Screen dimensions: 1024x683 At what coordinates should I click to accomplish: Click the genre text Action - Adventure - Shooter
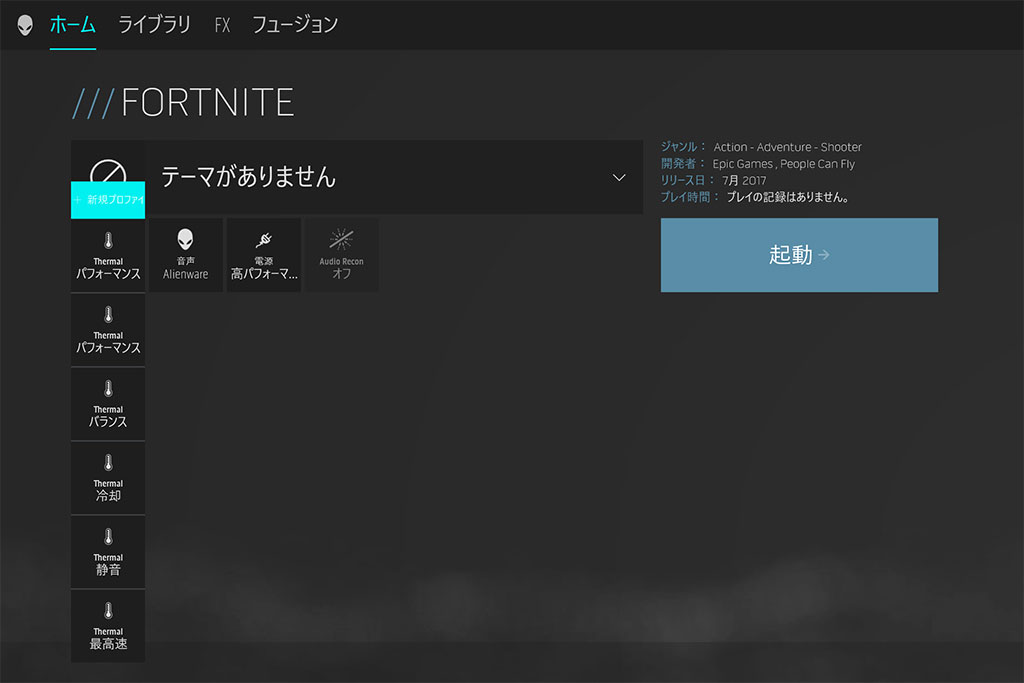pyautogui.click(x=787, y=147)
